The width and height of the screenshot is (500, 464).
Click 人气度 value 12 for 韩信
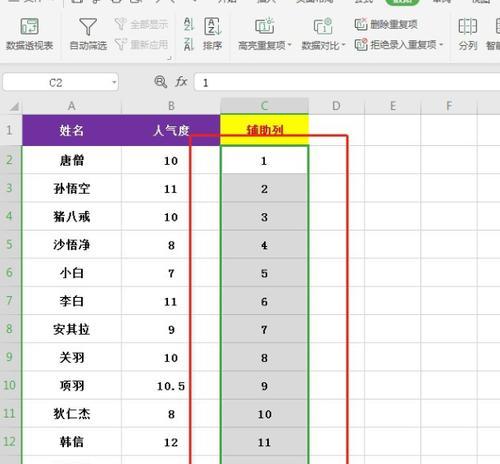click(171, 442)
